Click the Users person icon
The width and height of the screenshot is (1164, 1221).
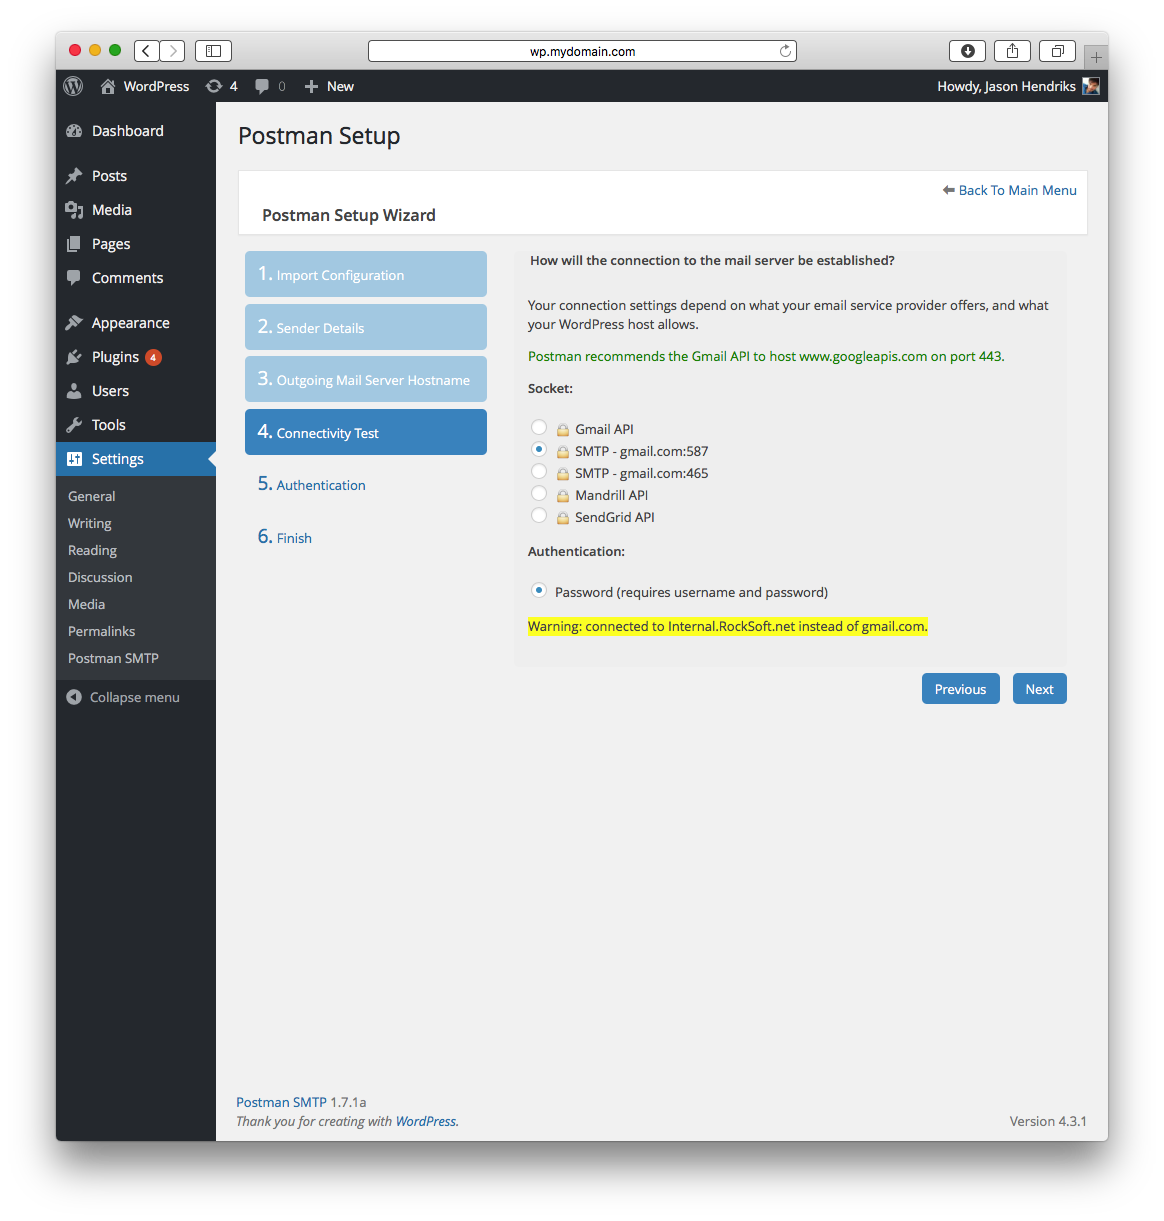click(74, 391)
